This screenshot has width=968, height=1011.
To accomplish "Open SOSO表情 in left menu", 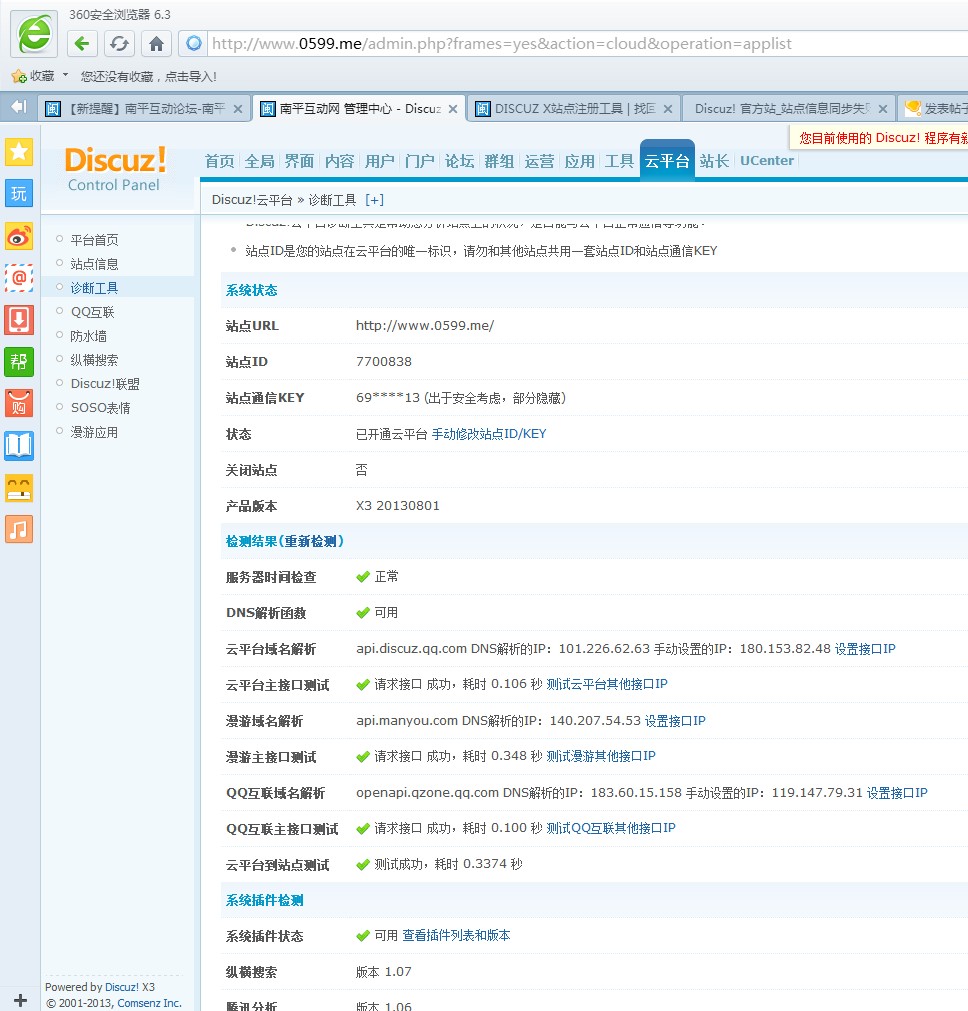I will 101,407.
